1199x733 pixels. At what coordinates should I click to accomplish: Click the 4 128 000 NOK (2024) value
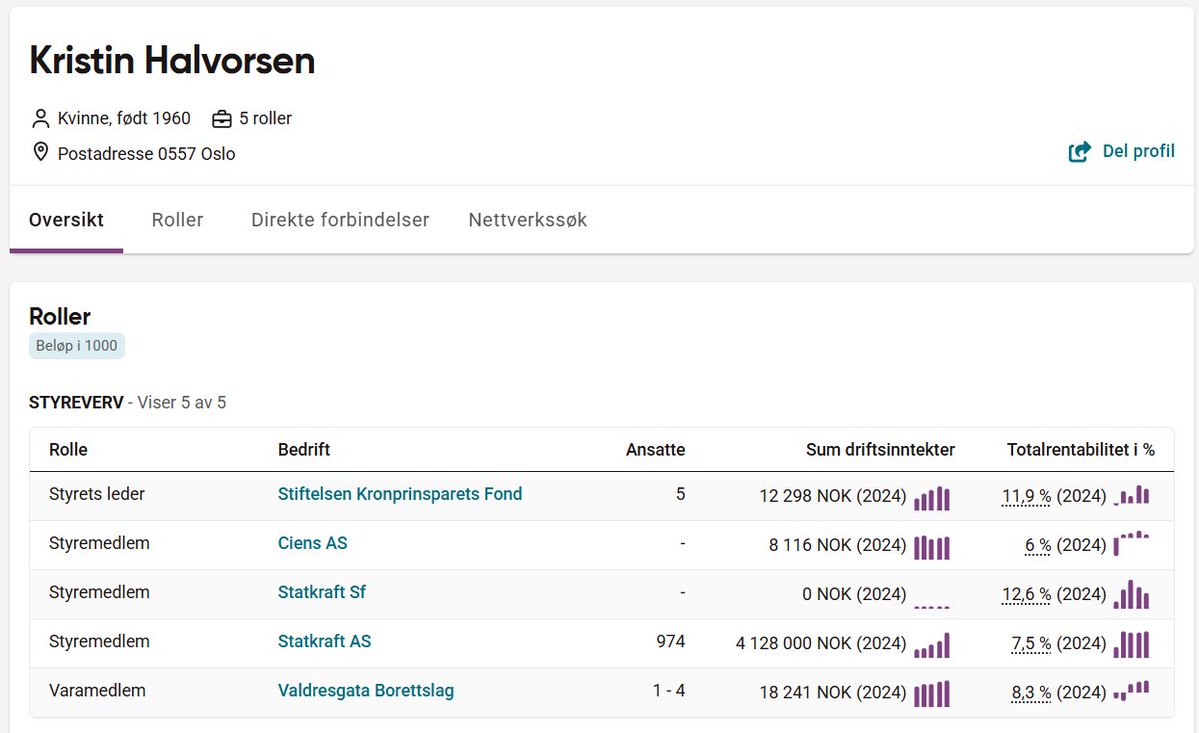[x=820, y=644]
